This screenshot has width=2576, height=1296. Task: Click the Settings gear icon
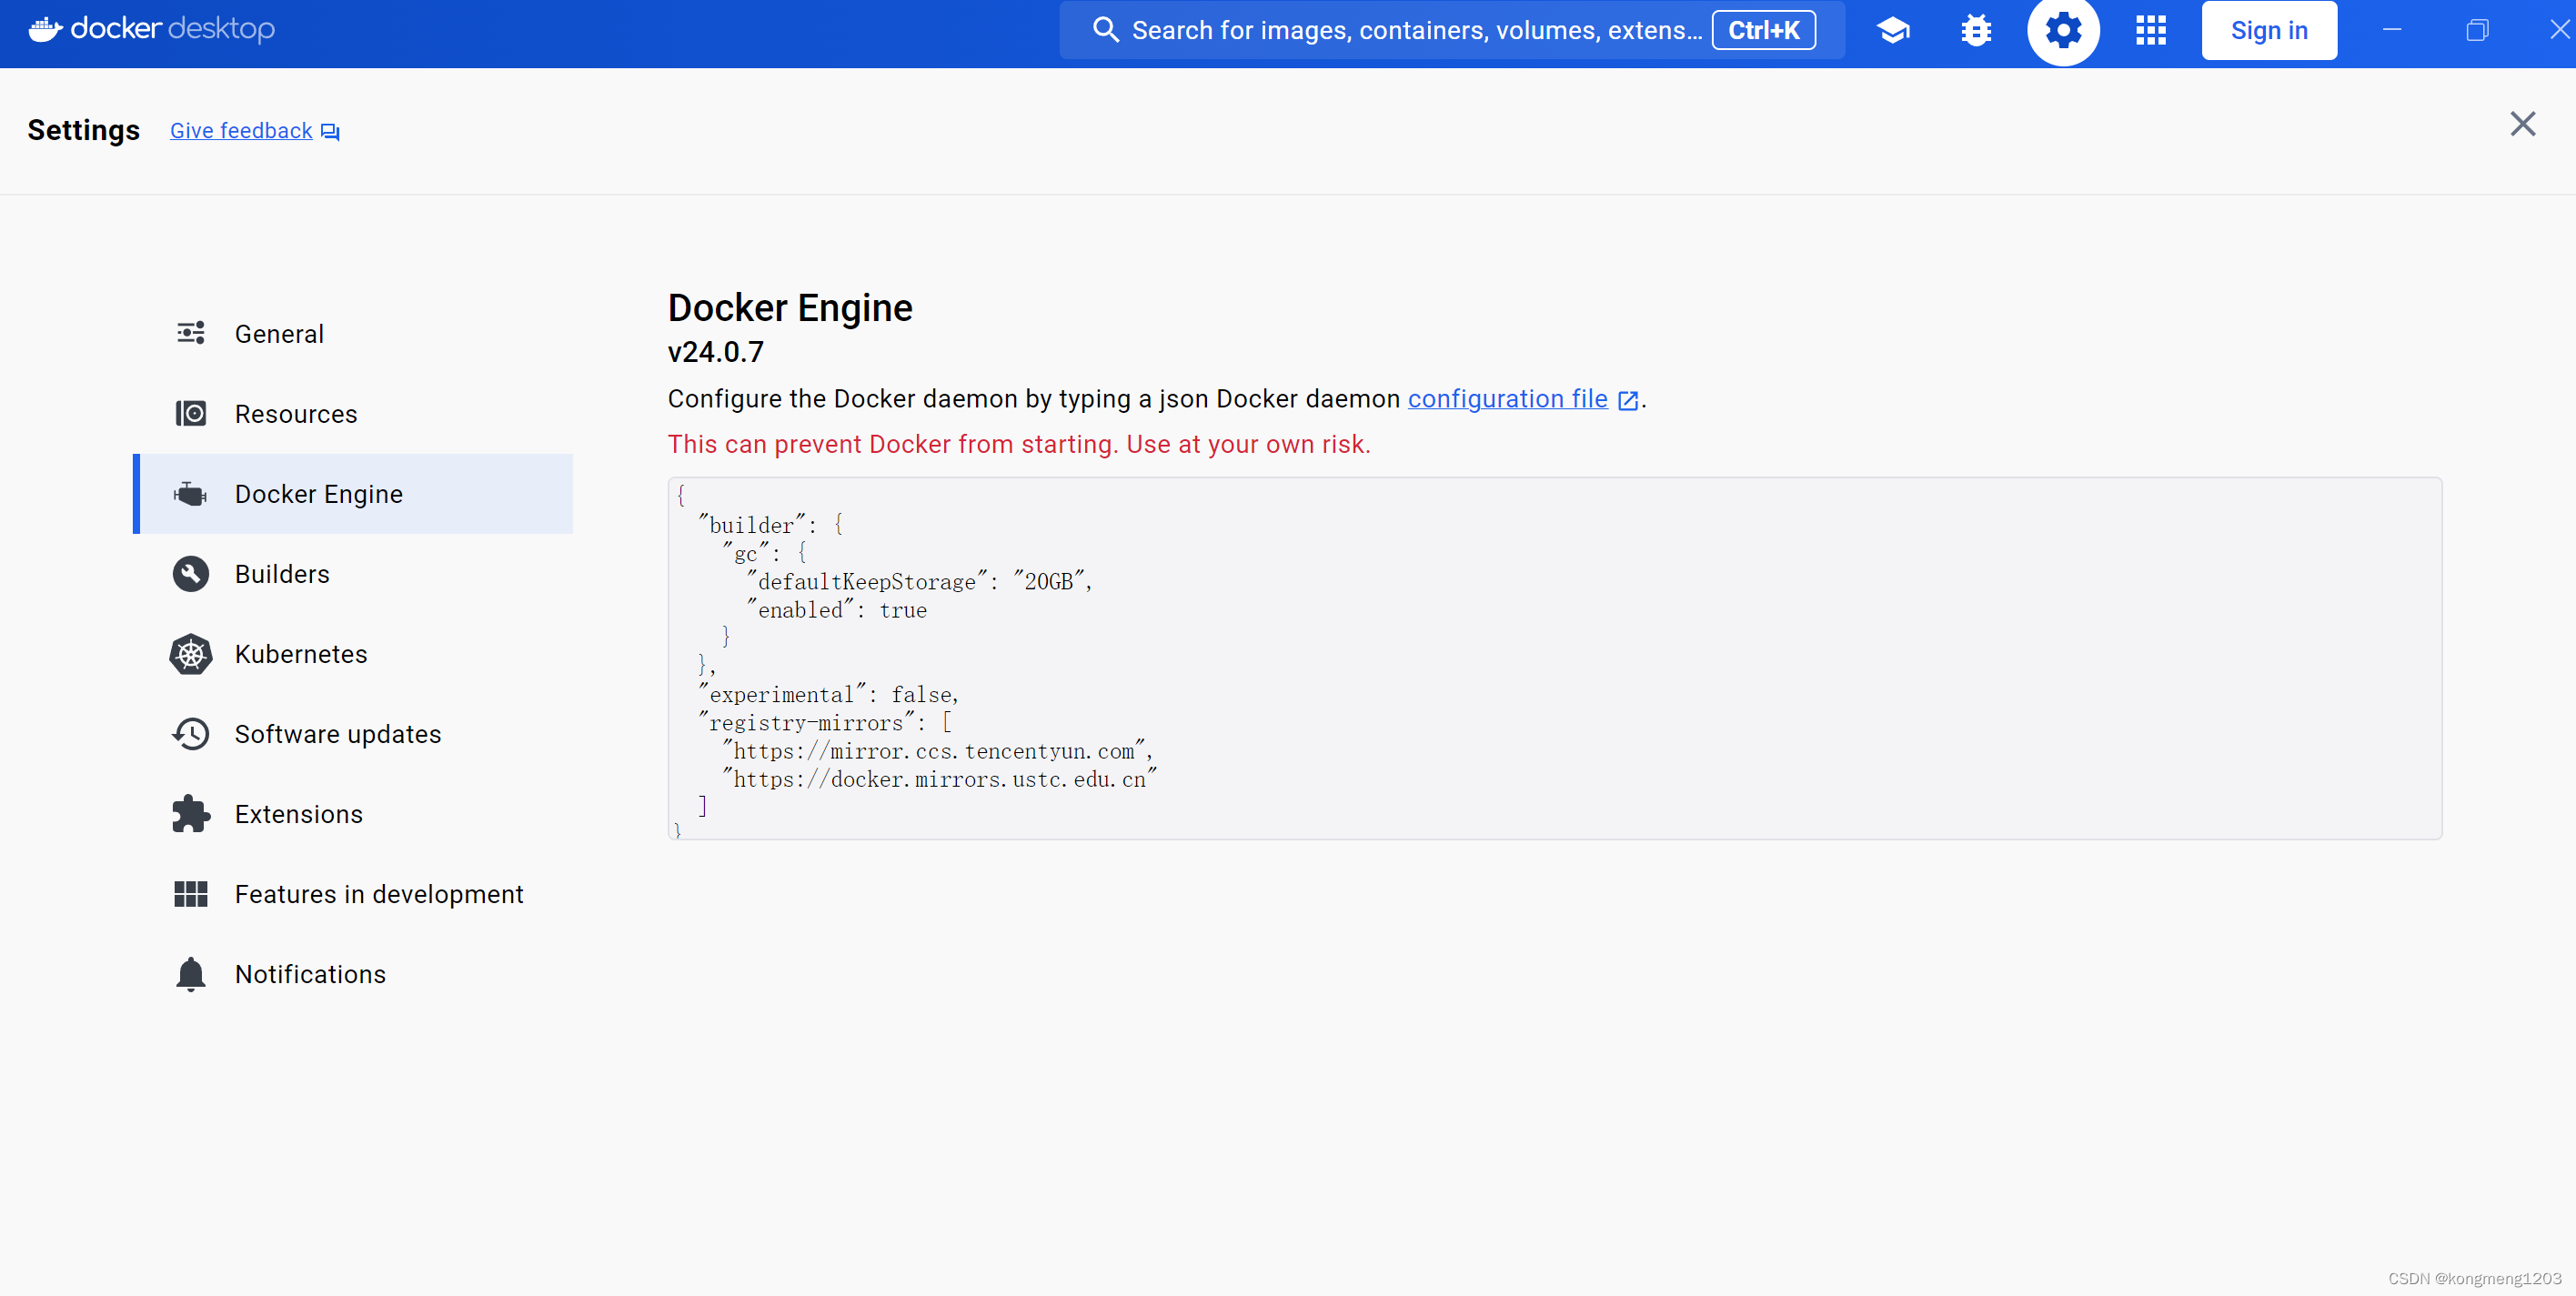(2063, 30)
